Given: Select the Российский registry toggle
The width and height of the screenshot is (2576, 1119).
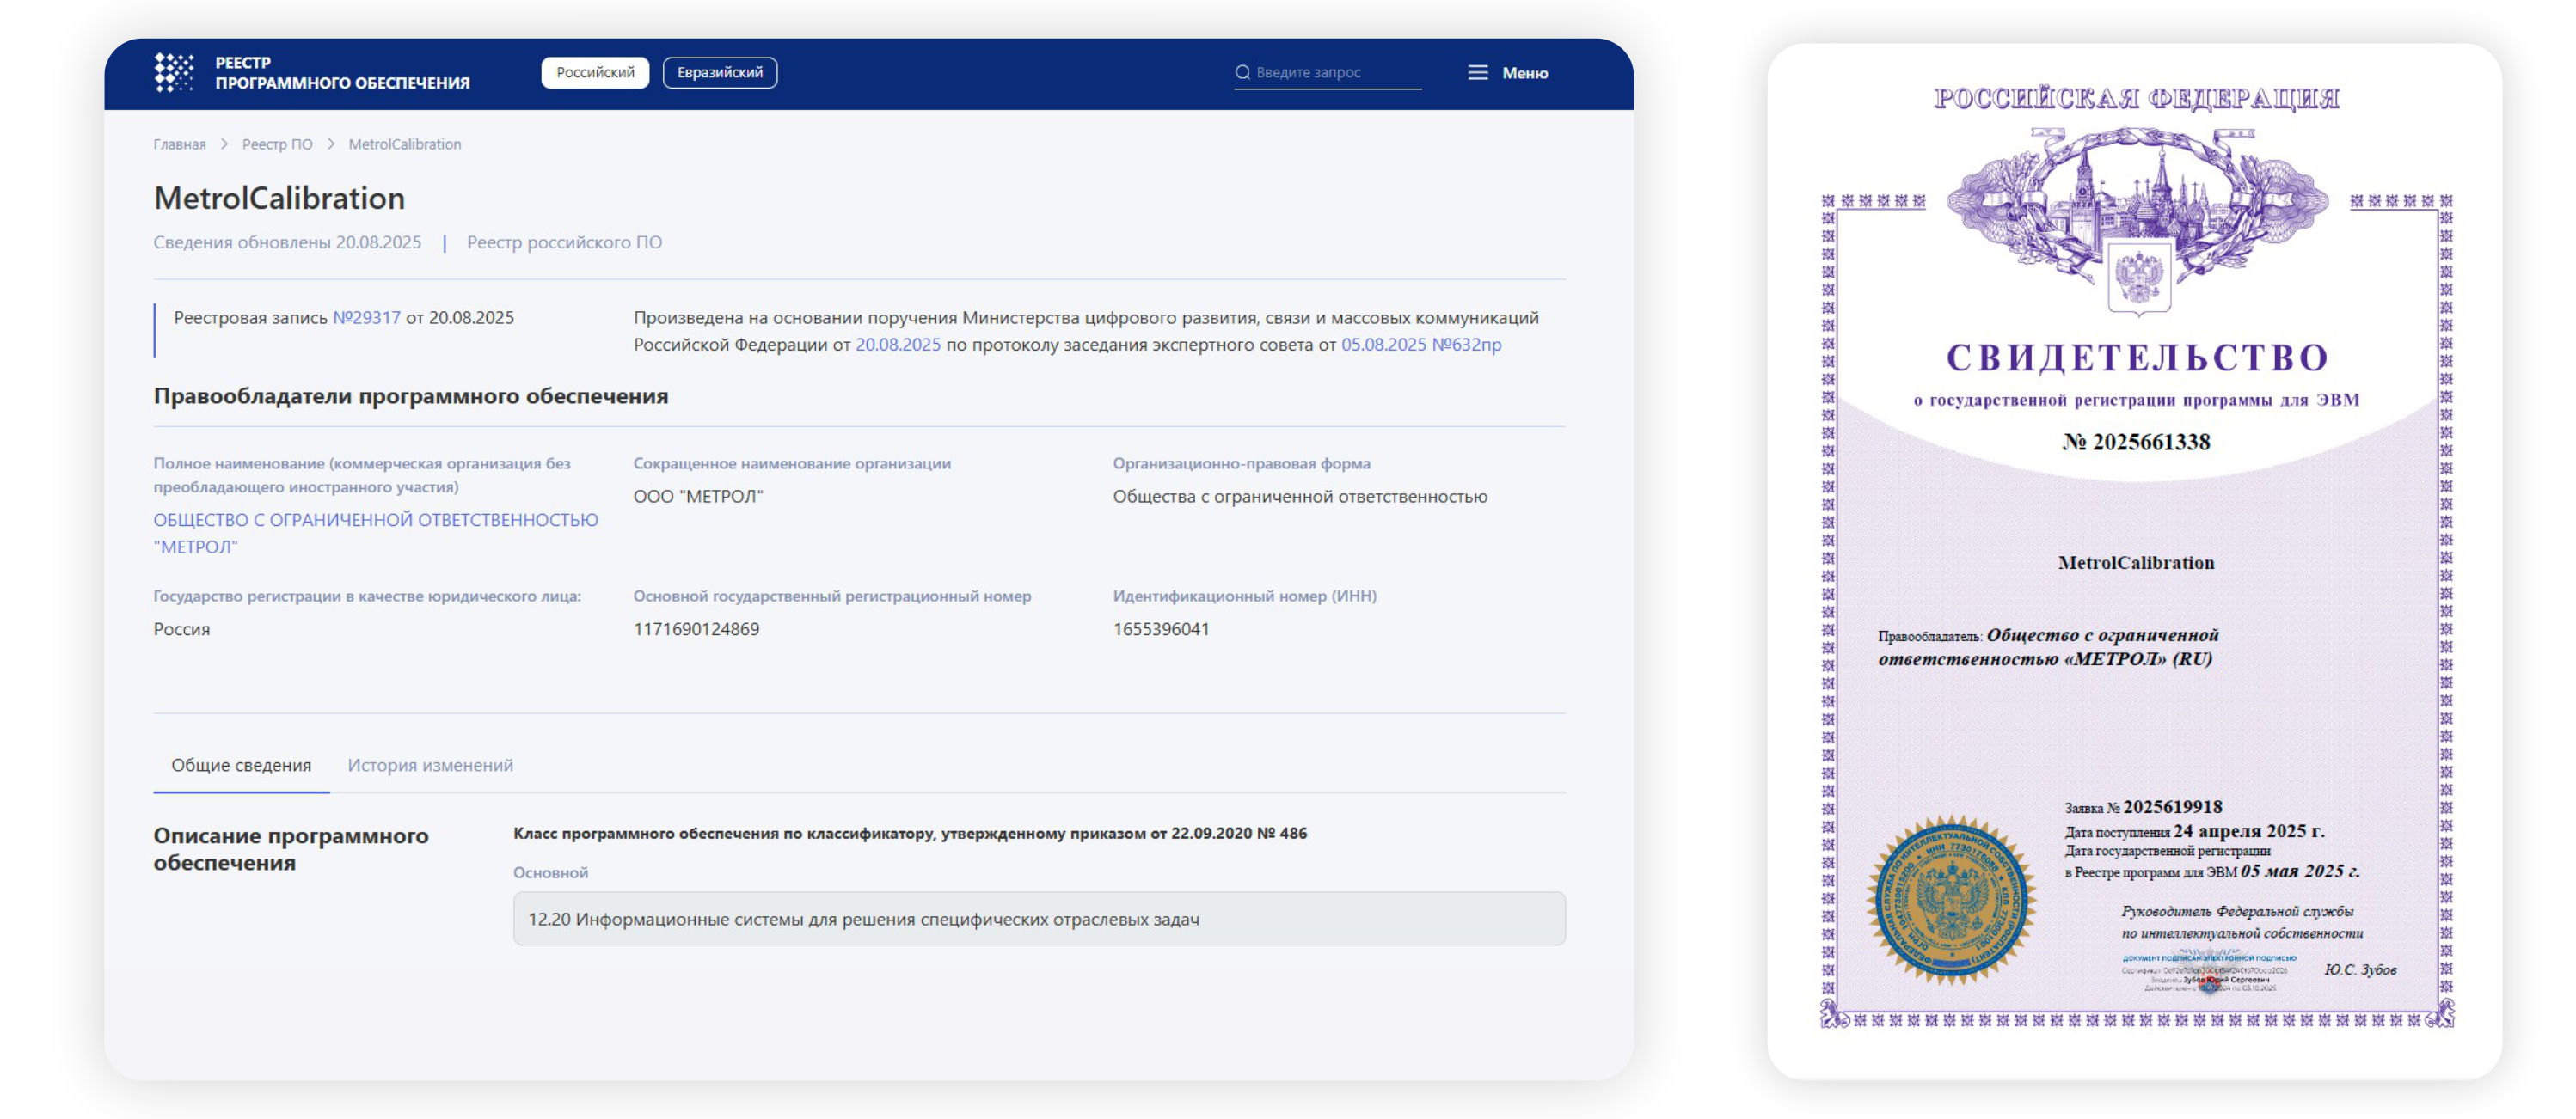Looking at the screenshot, I should [x=595, y=72].
